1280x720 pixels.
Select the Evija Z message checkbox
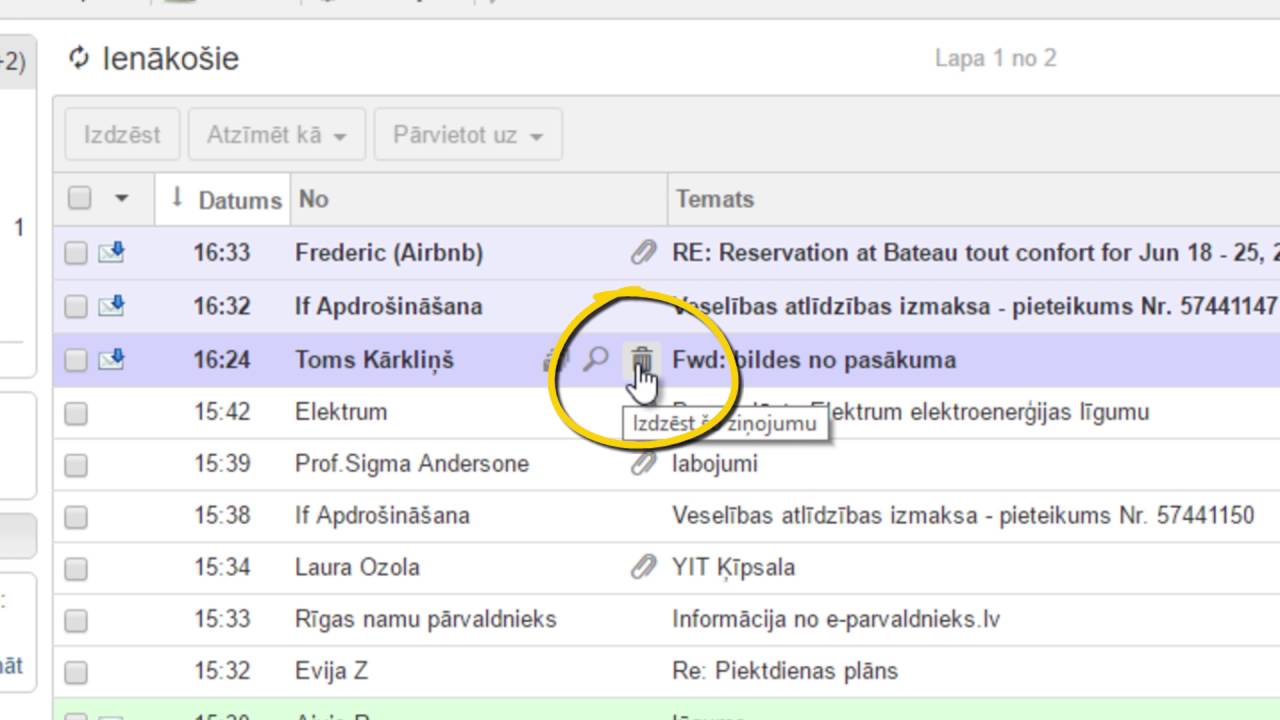click(x=76, y=672)
